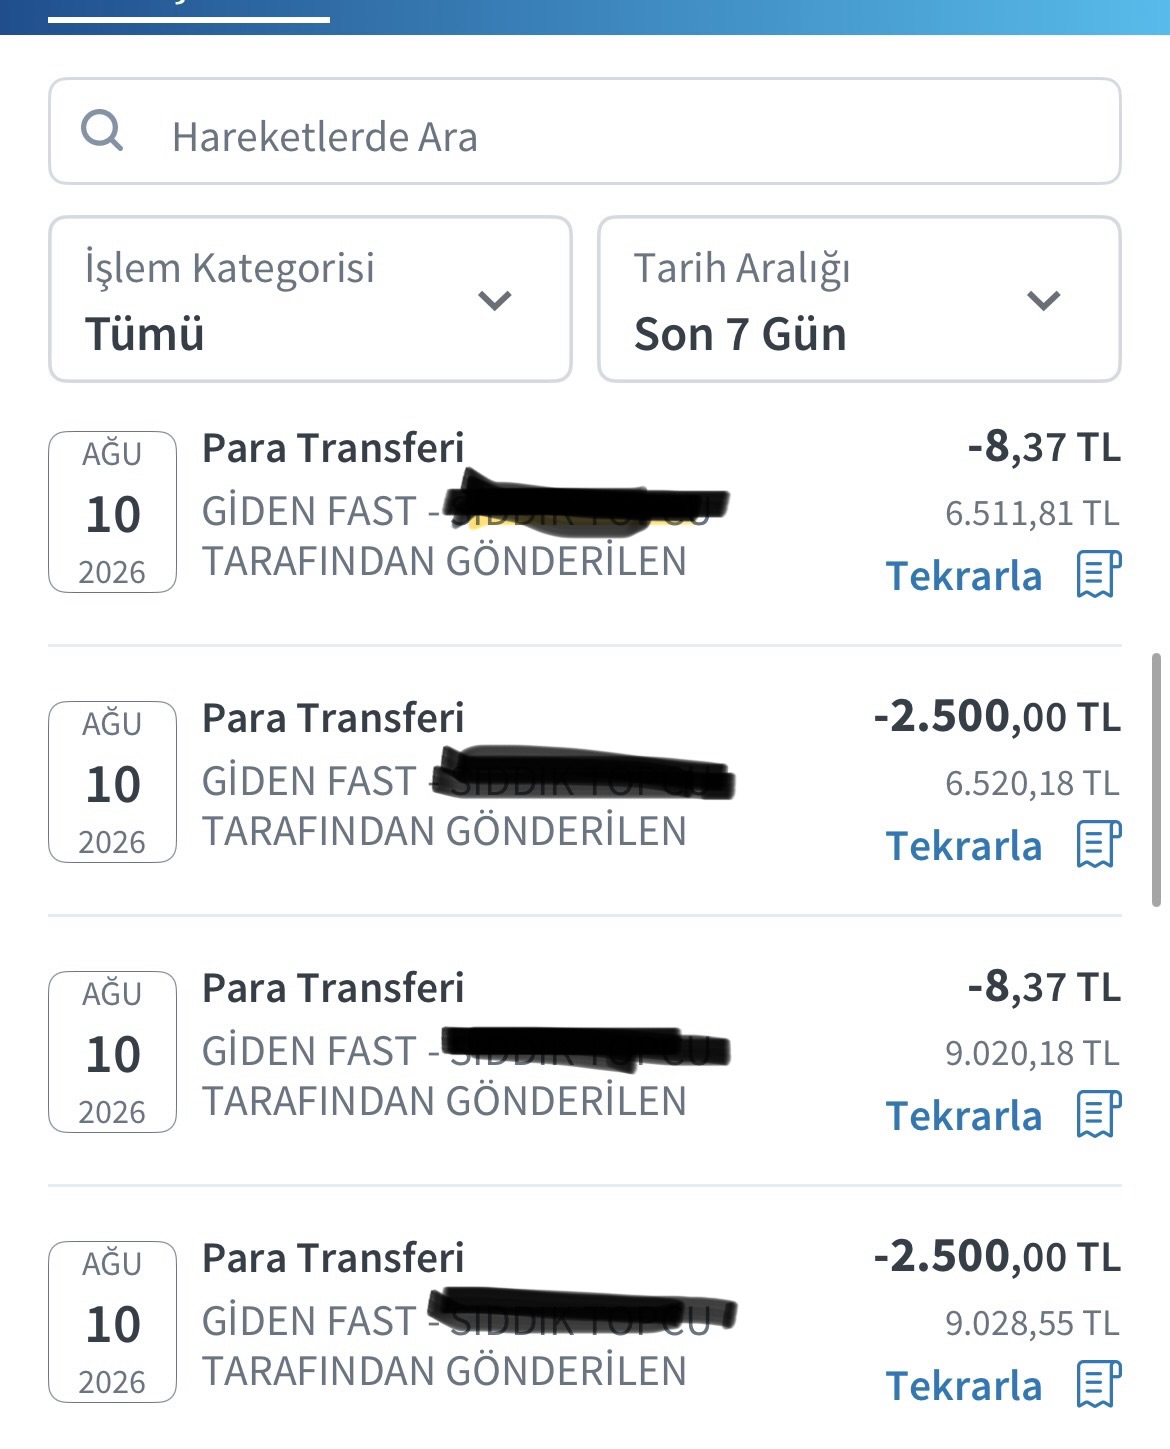Select the active tab underline at the top
The width and height of the screenshot is (1170, 1449).
tap(189, 19)
